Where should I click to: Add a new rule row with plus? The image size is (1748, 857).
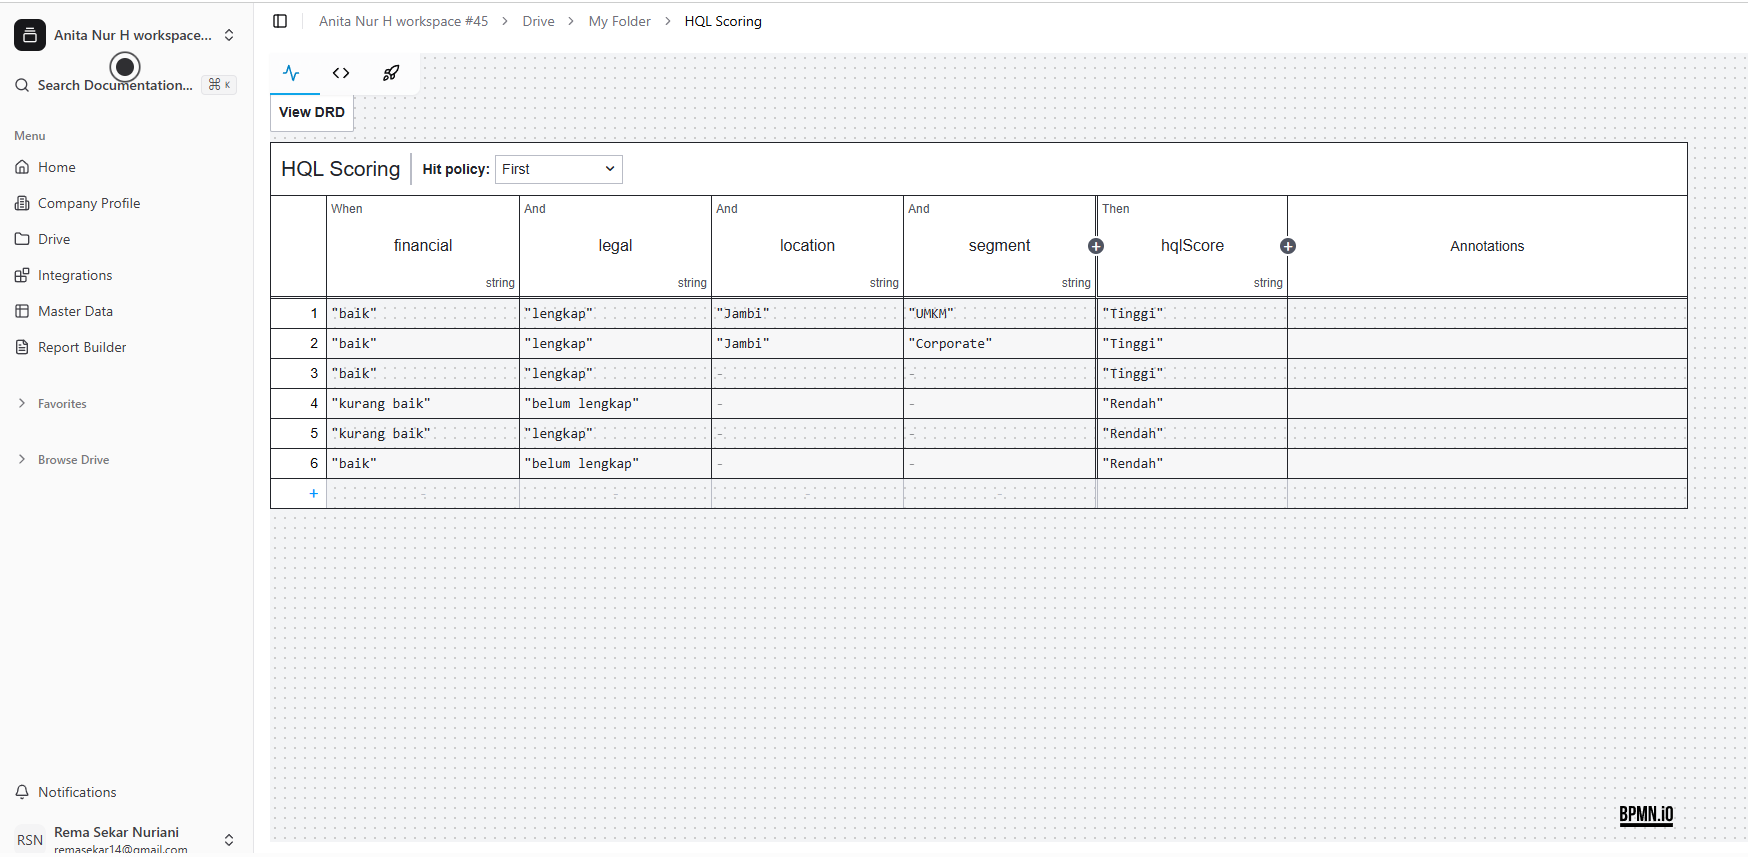click(x=313, y=493)
